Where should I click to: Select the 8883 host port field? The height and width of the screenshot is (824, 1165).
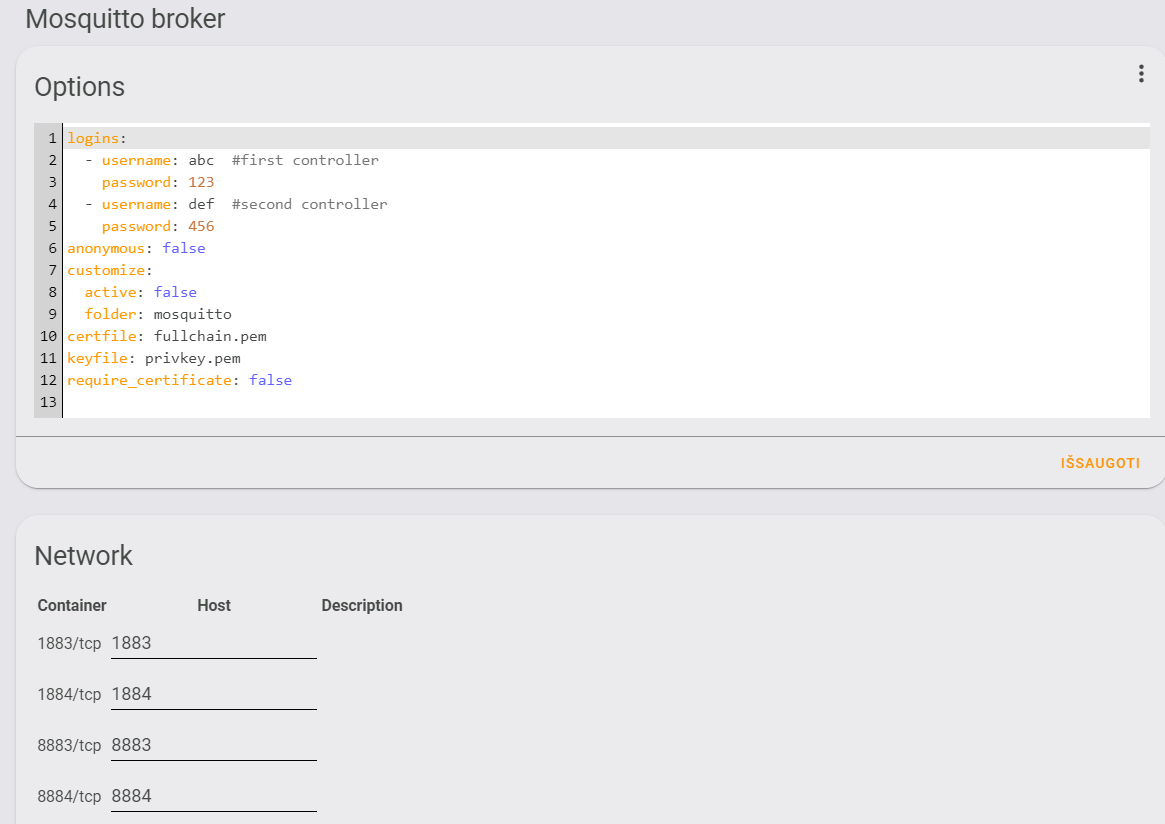click(213, 745)
